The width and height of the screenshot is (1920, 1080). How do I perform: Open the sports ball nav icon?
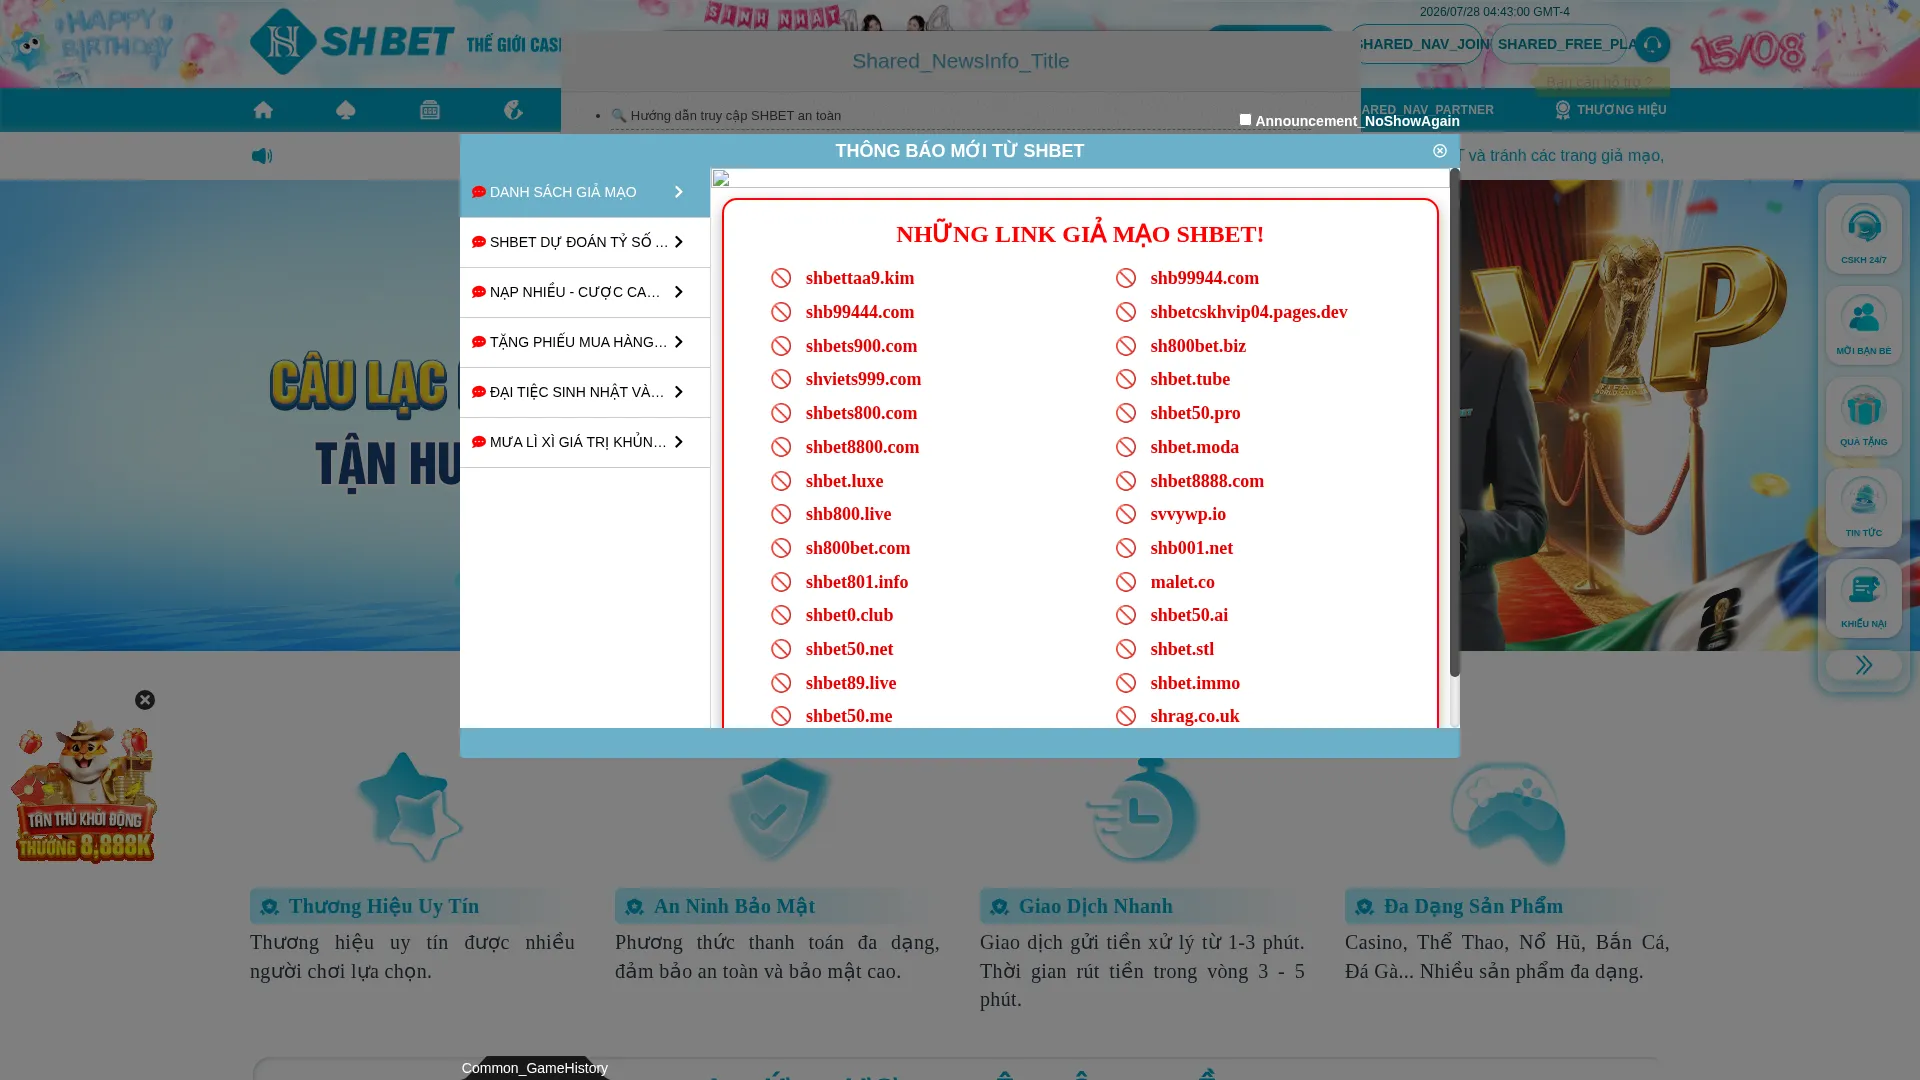pos(513,110)
